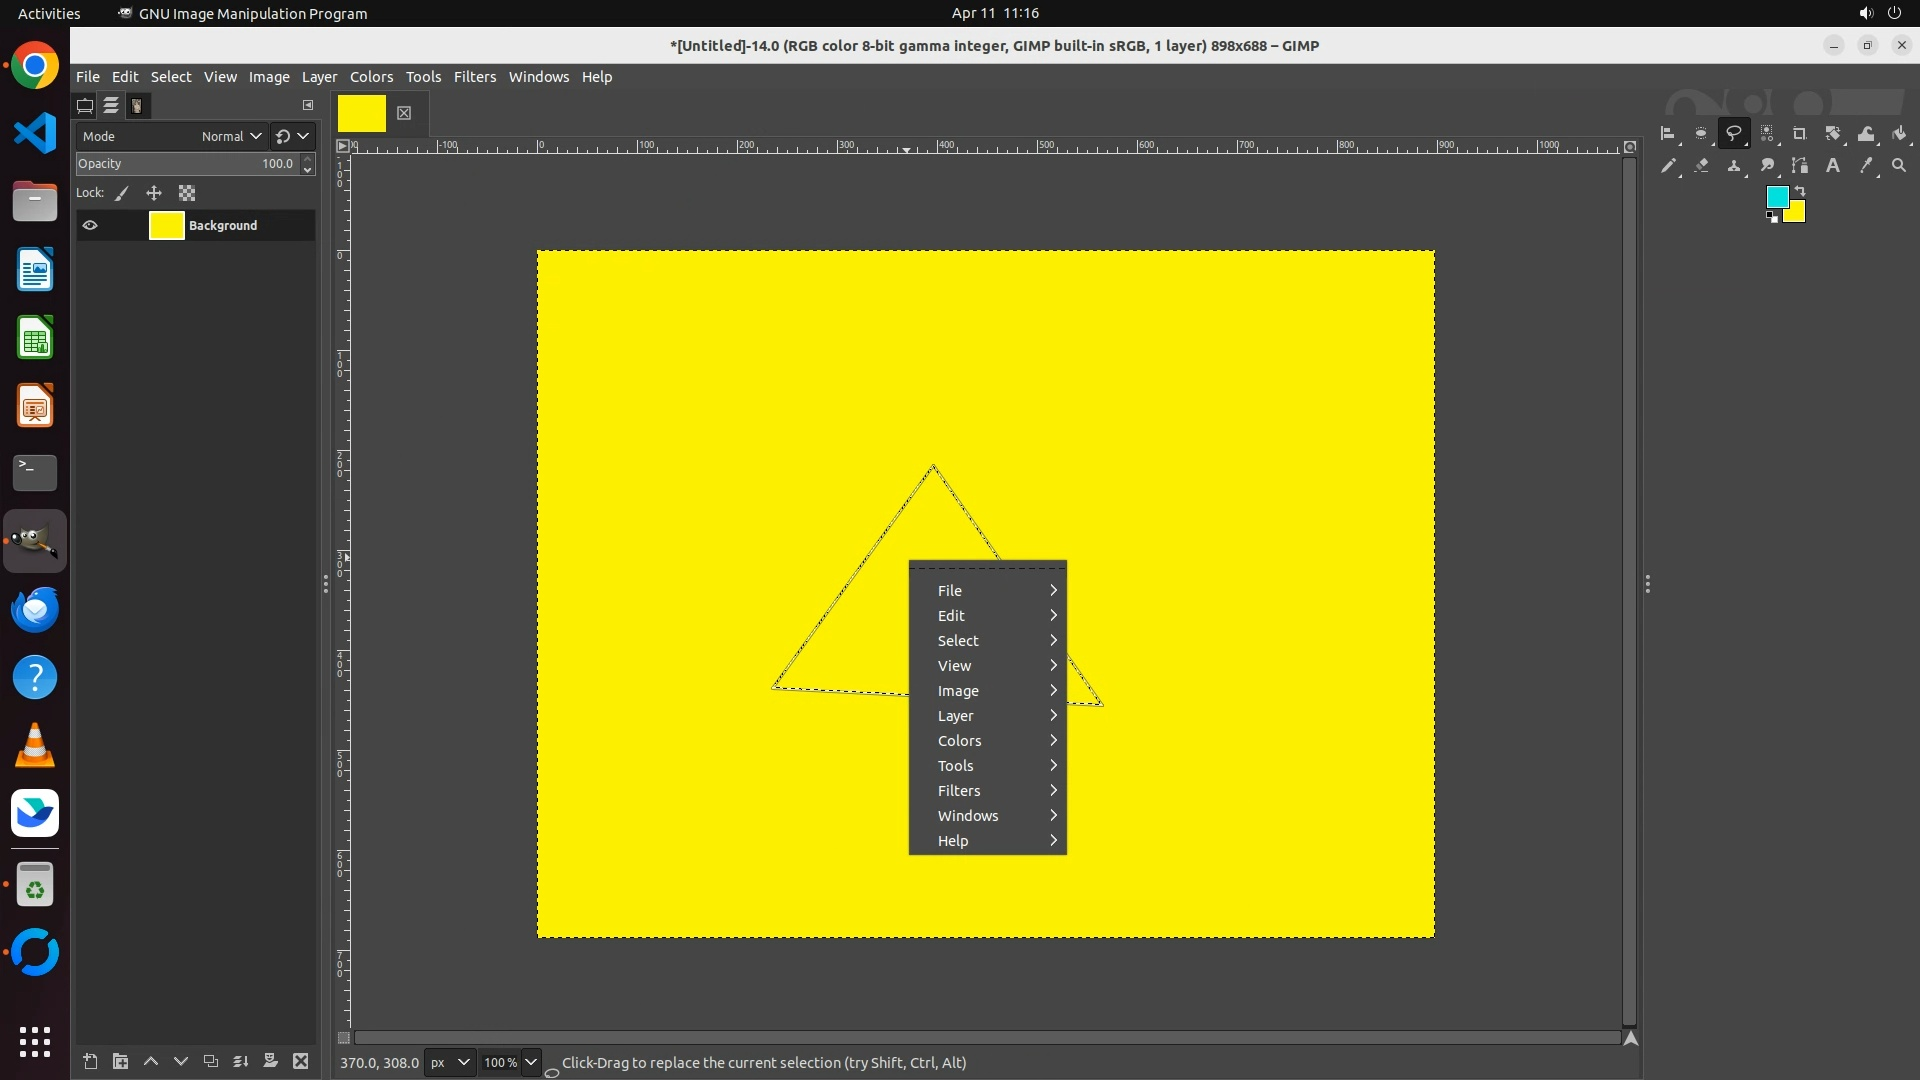Viewport: 1920px width, 1080px height.
Task: Swap foreground and background colors arrow
Action: (1800, 190)
